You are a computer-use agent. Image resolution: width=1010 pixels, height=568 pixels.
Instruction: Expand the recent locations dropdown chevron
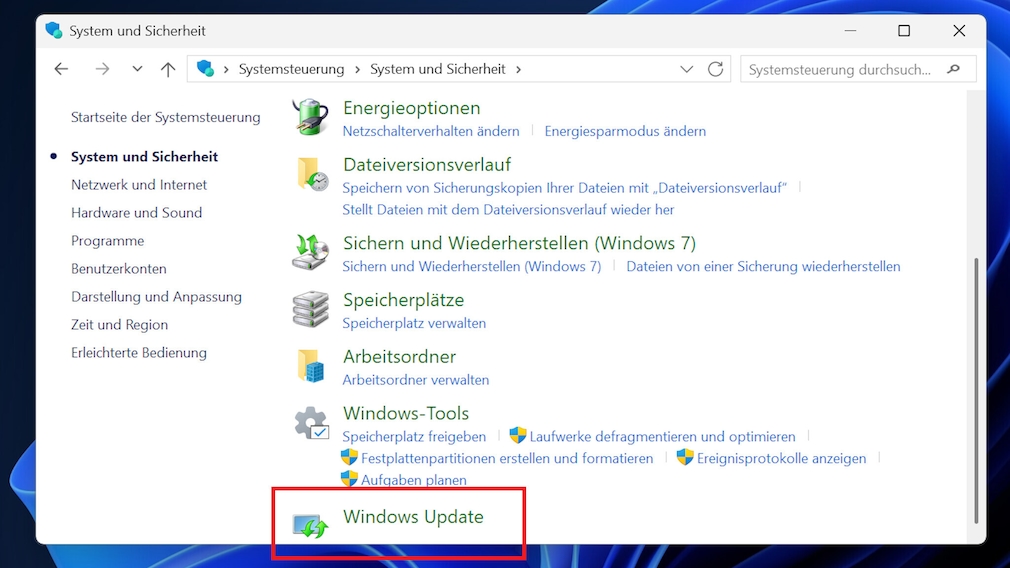pyautogui.click(x=137, y=69)
